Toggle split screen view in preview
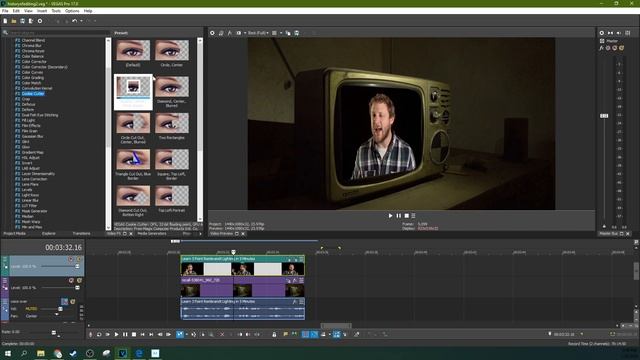 click(239, 33)
